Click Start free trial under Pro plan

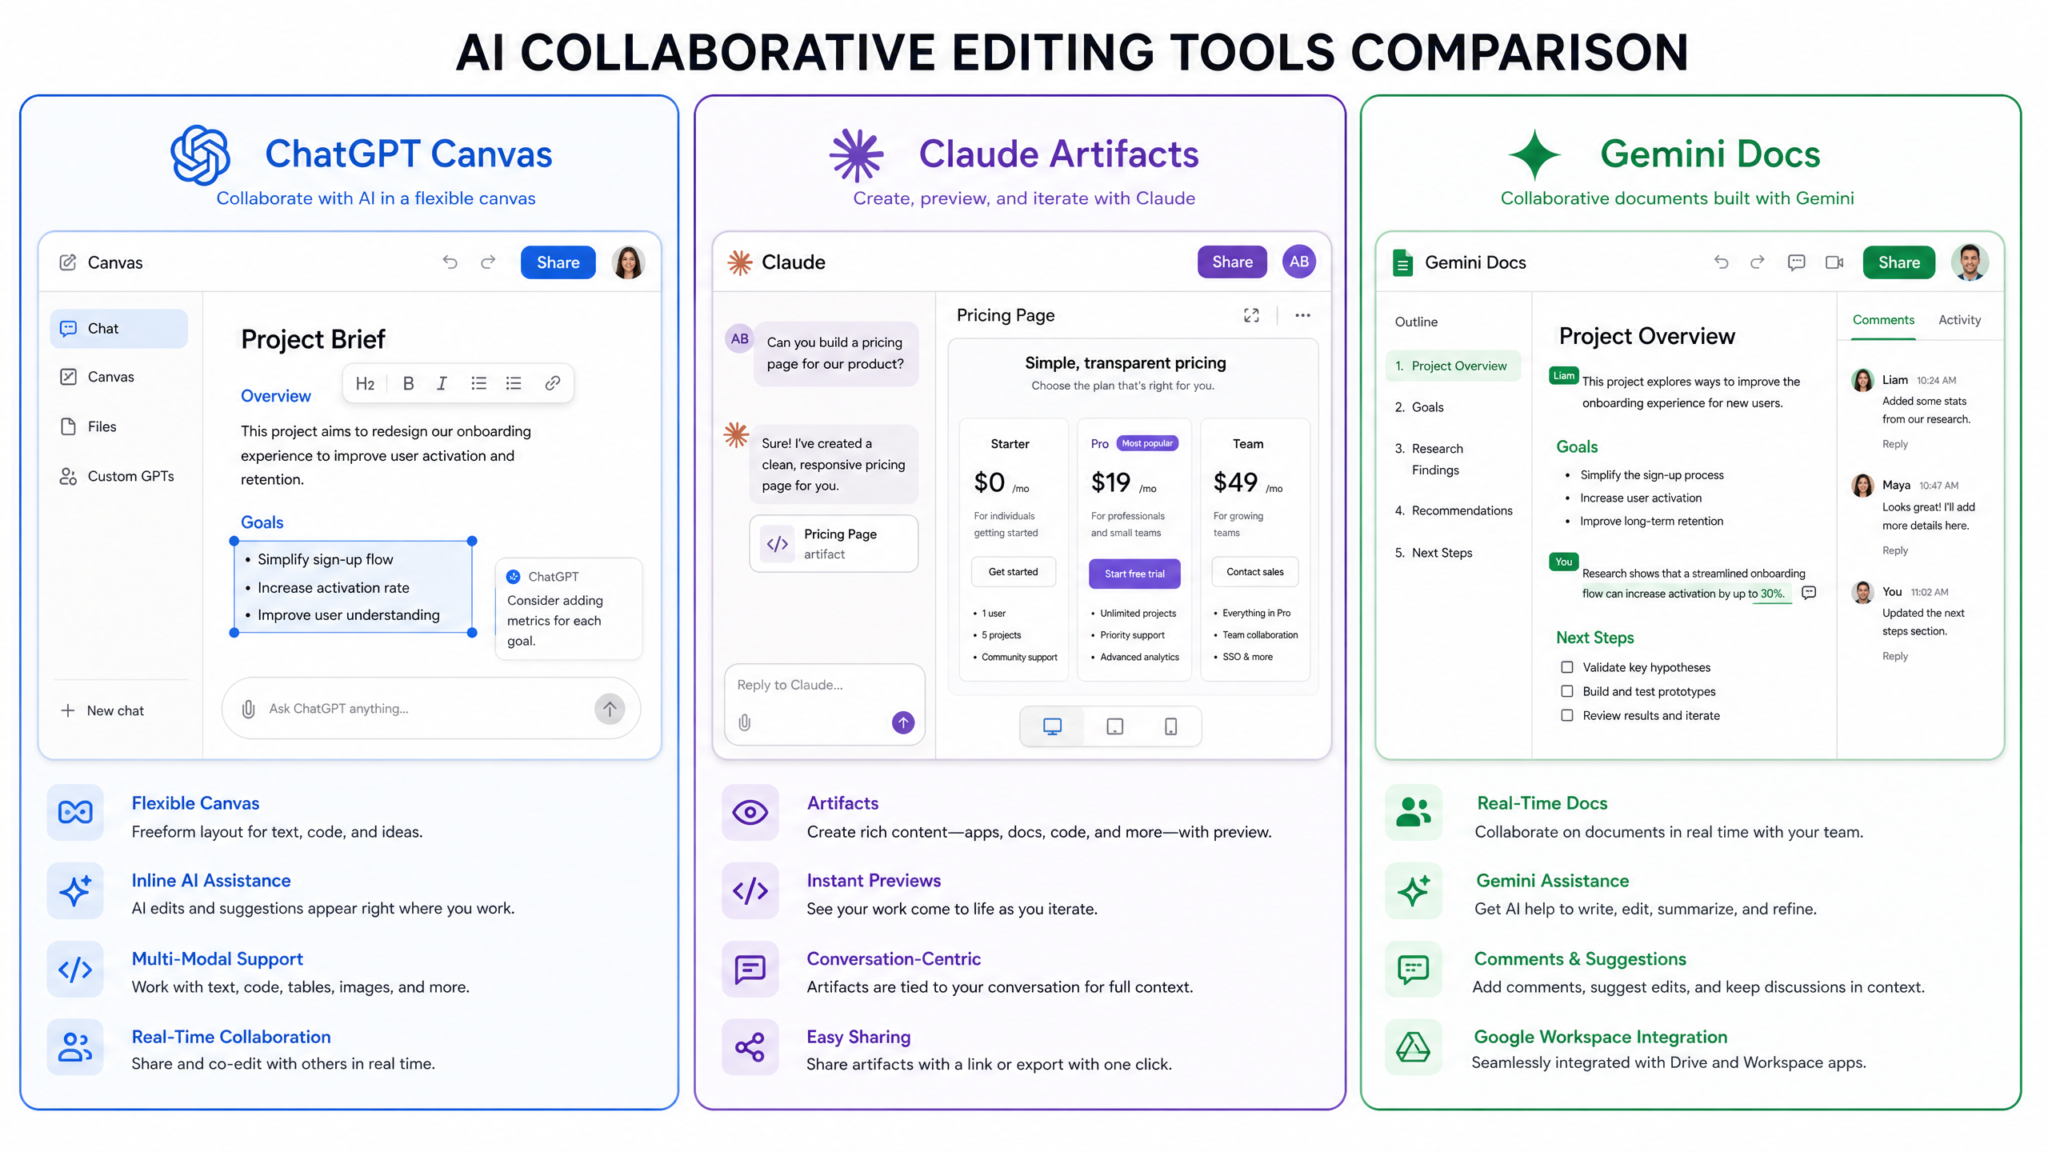(x=1134, y=573)
